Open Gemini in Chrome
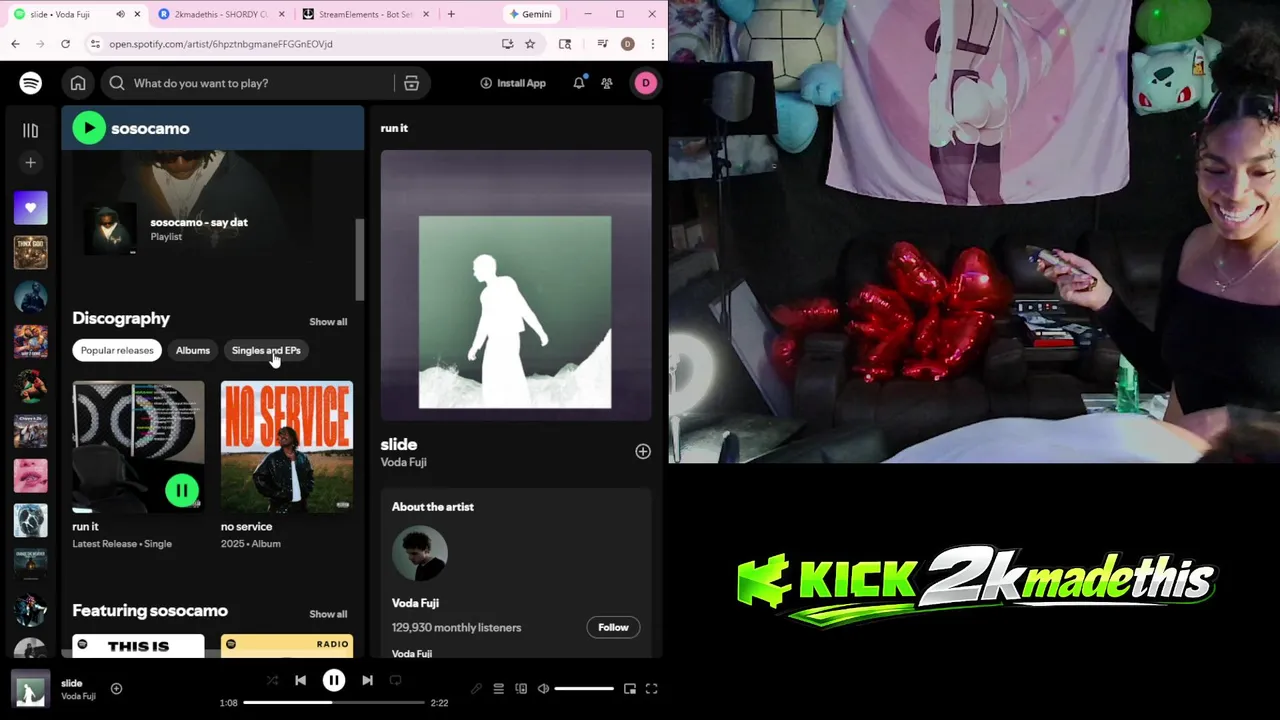1280x720 pixels. point(530,14)
